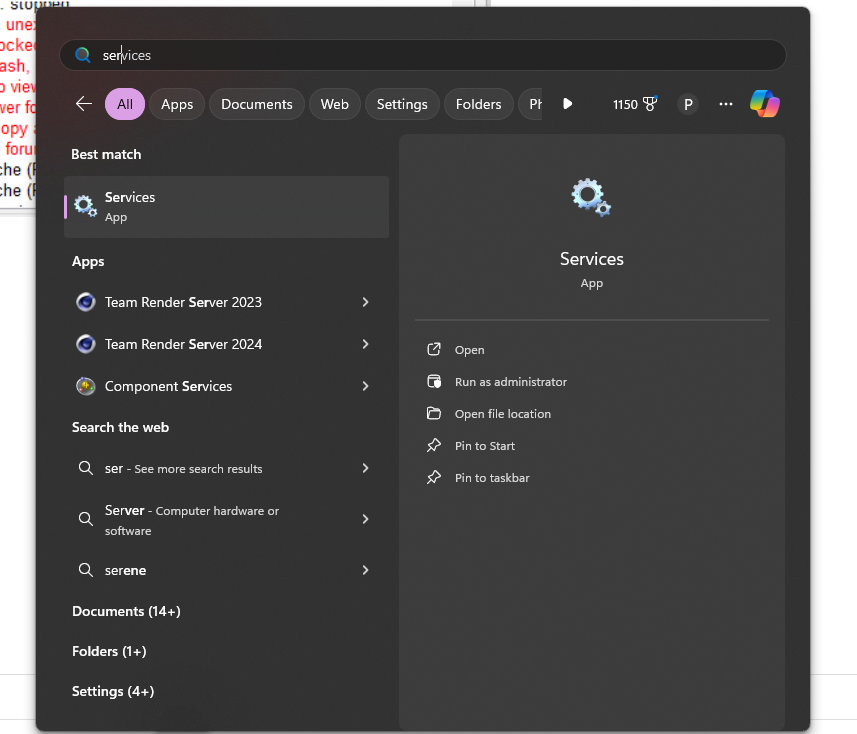Switch to the Apps filter tab
The image size is (857, 734).
coord(177,104)
